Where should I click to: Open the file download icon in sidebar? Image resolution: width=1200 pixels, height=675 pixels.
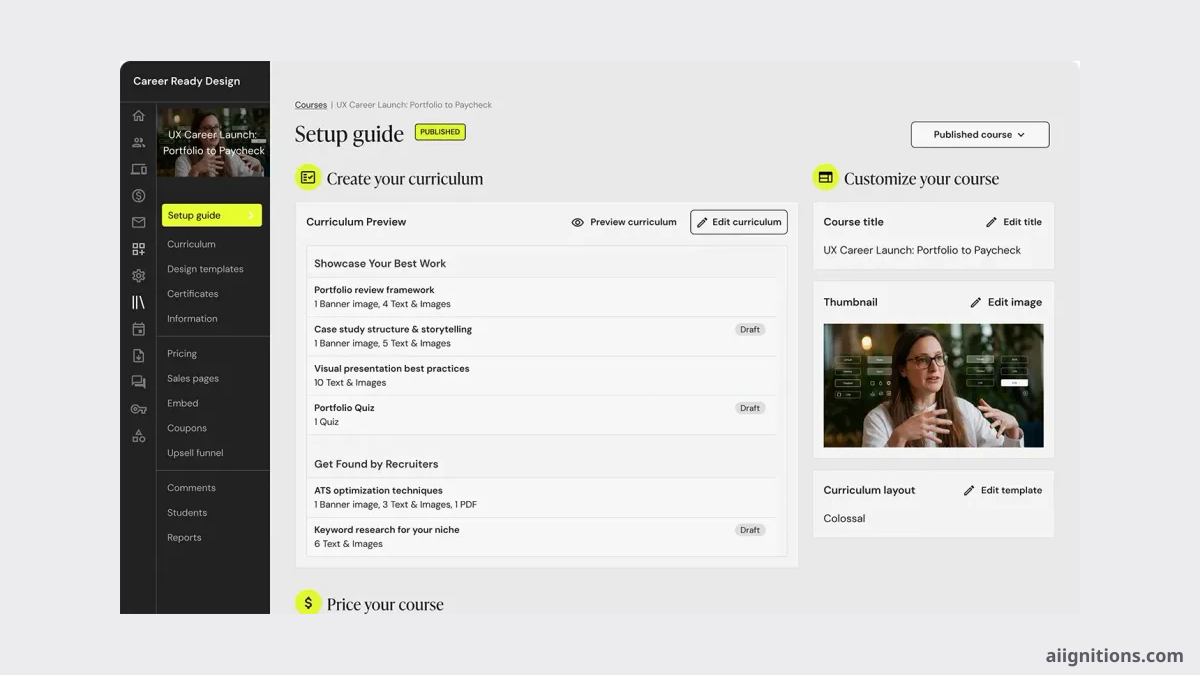(x=138, y=356)
